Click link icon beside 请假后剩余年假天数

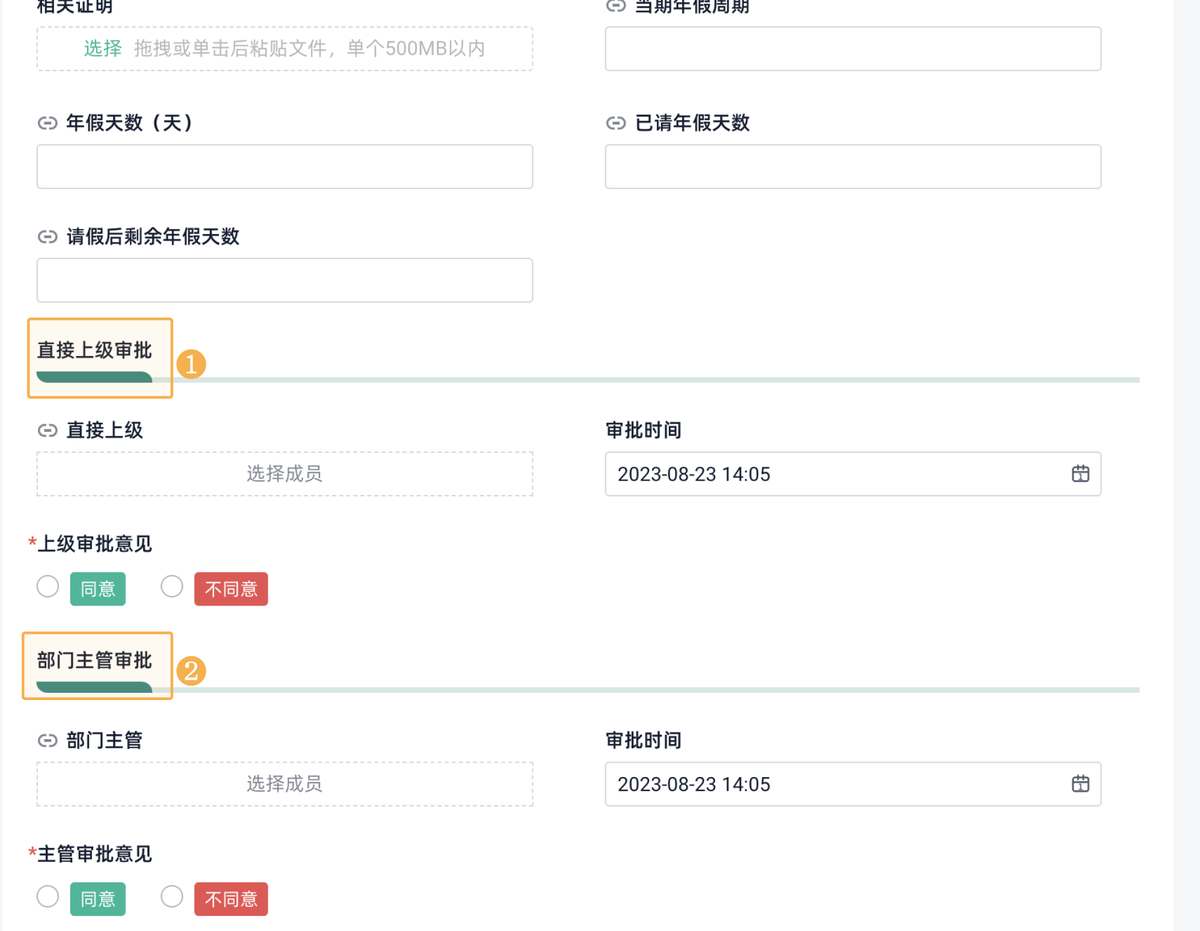[47, 237]
